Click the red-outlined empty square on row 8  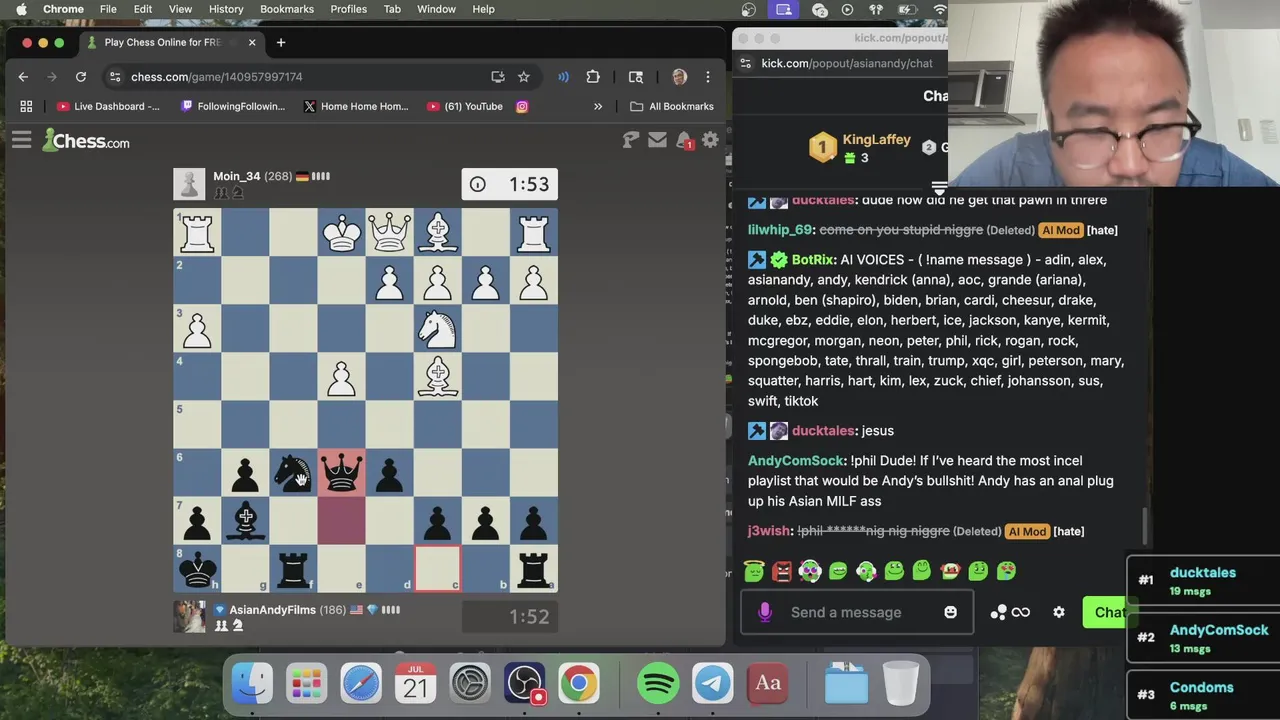point(437,570)
